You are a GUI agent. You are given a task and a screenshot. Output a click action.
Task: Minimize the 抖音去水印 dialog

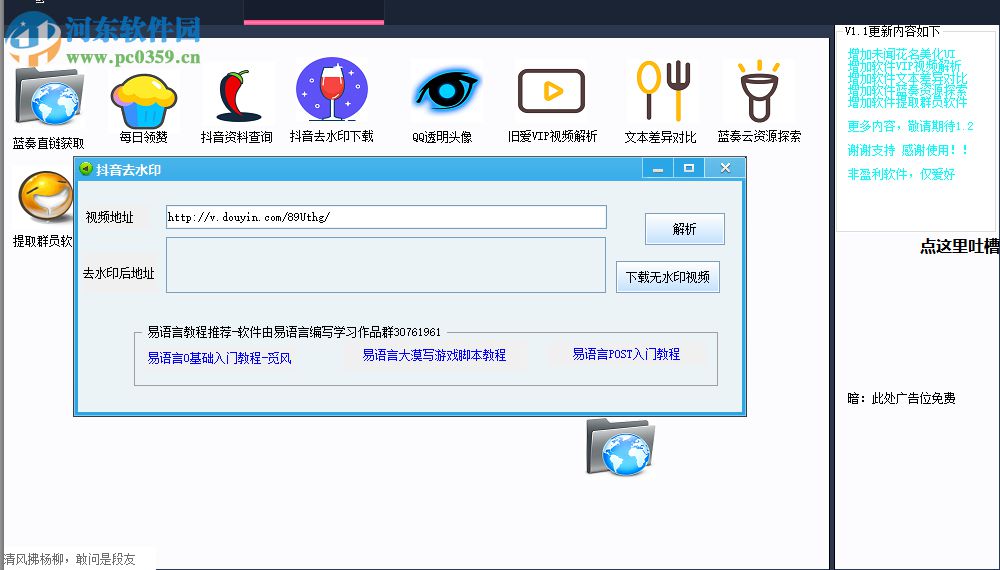[x=658, y=168]
